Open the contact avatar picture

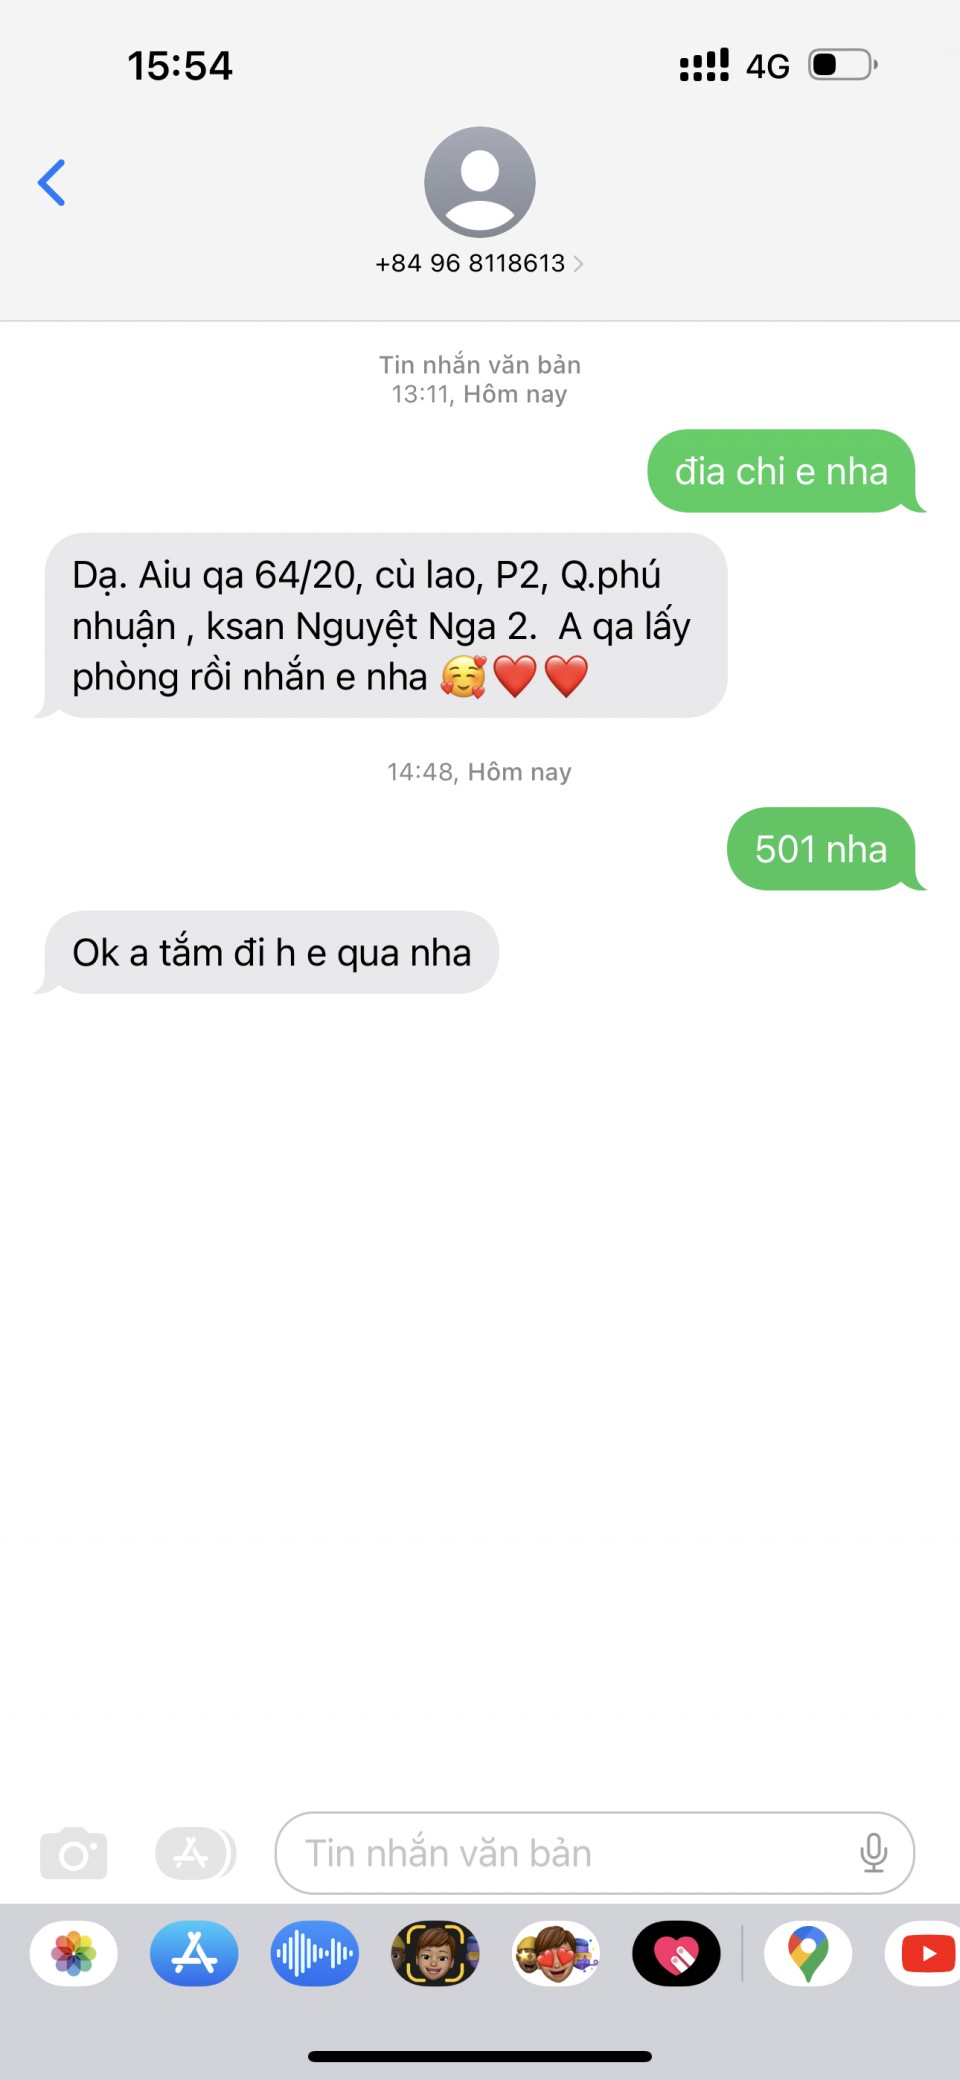pos(480,182)
